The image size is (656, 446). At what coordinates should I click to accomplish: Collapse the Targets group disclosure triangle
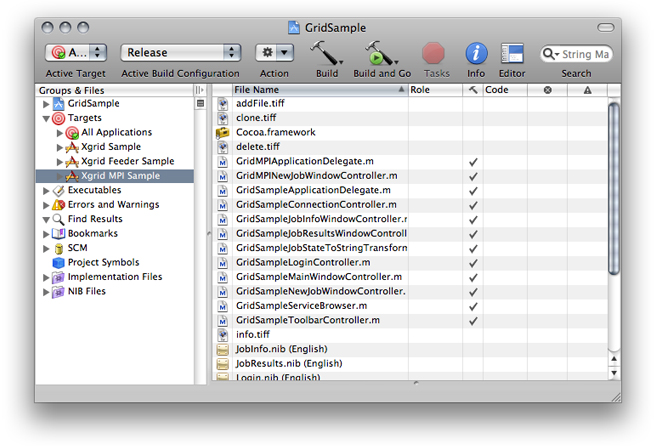coord(46,118)
